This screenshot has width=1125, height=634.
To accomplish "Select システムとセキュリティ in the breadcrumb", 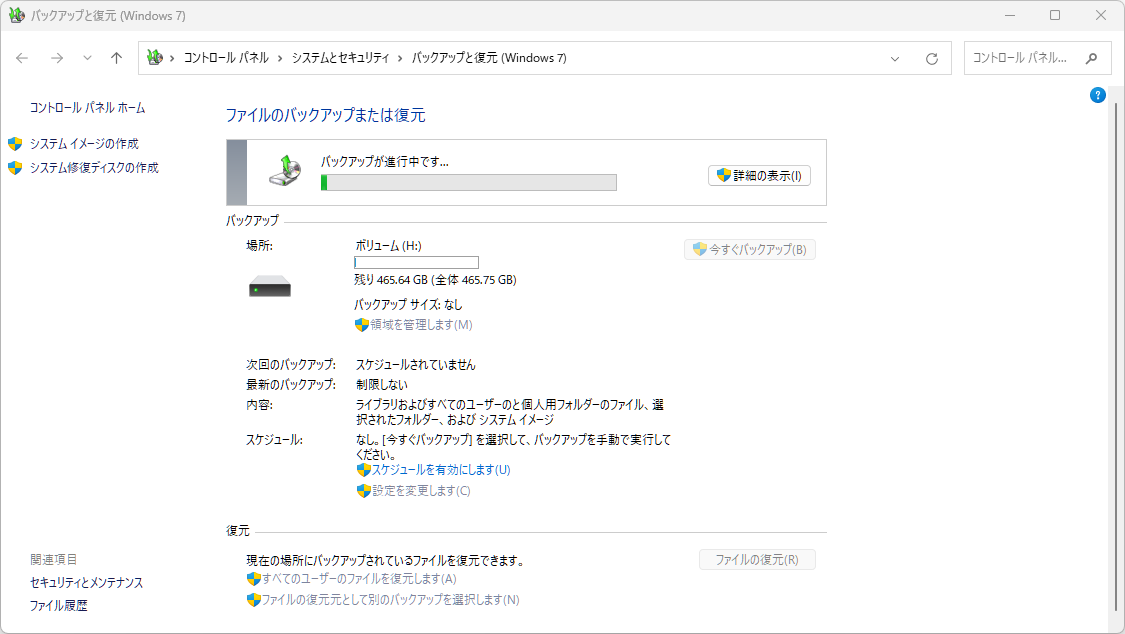I will tap(340, 58).
